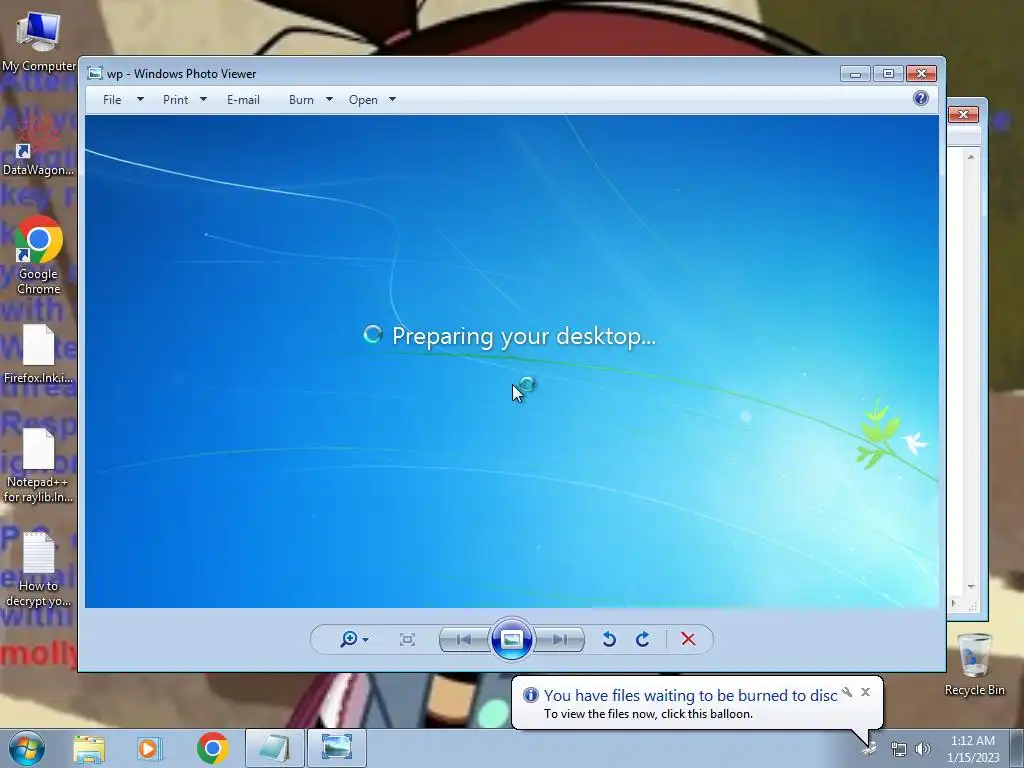Screen dimensions: 1024x768
Task: Expand the File dropdown arrow
Action: pyautogui.click(x=140, y=99)
